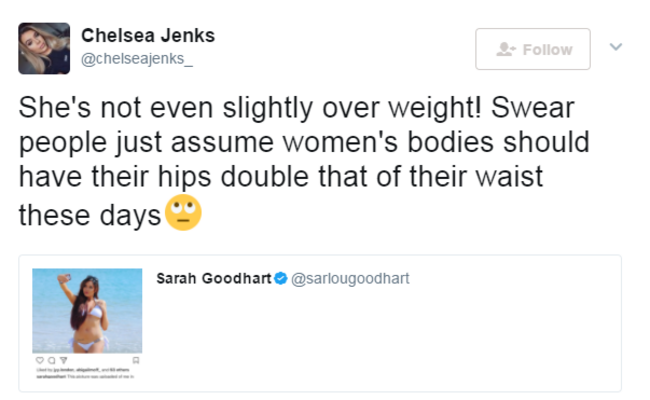The height and width of the screenshot is (400, 650).
Task: Click the "Liked by" line under the photo
Action: point(80,368)
